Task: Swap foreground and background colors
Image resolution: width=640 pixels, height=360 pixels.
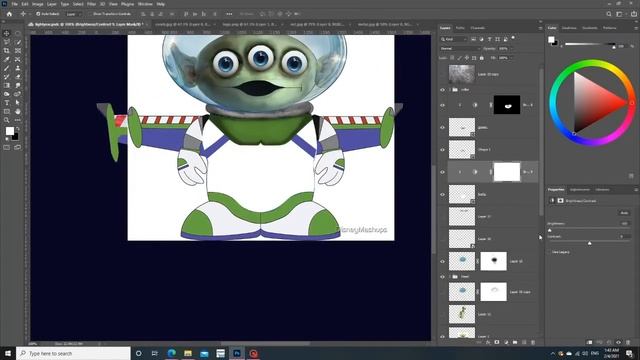Action: click(18, 129)
